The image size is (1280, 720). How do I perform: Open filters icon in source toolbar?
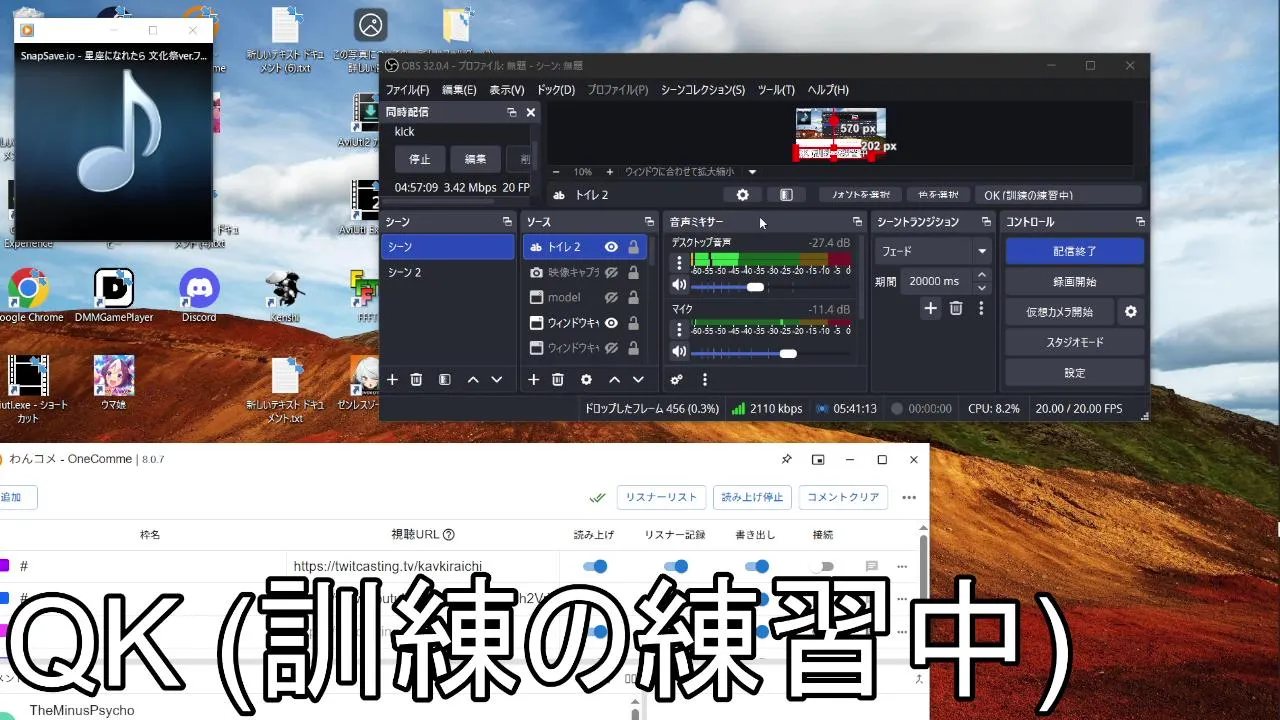tap(787, 195)
